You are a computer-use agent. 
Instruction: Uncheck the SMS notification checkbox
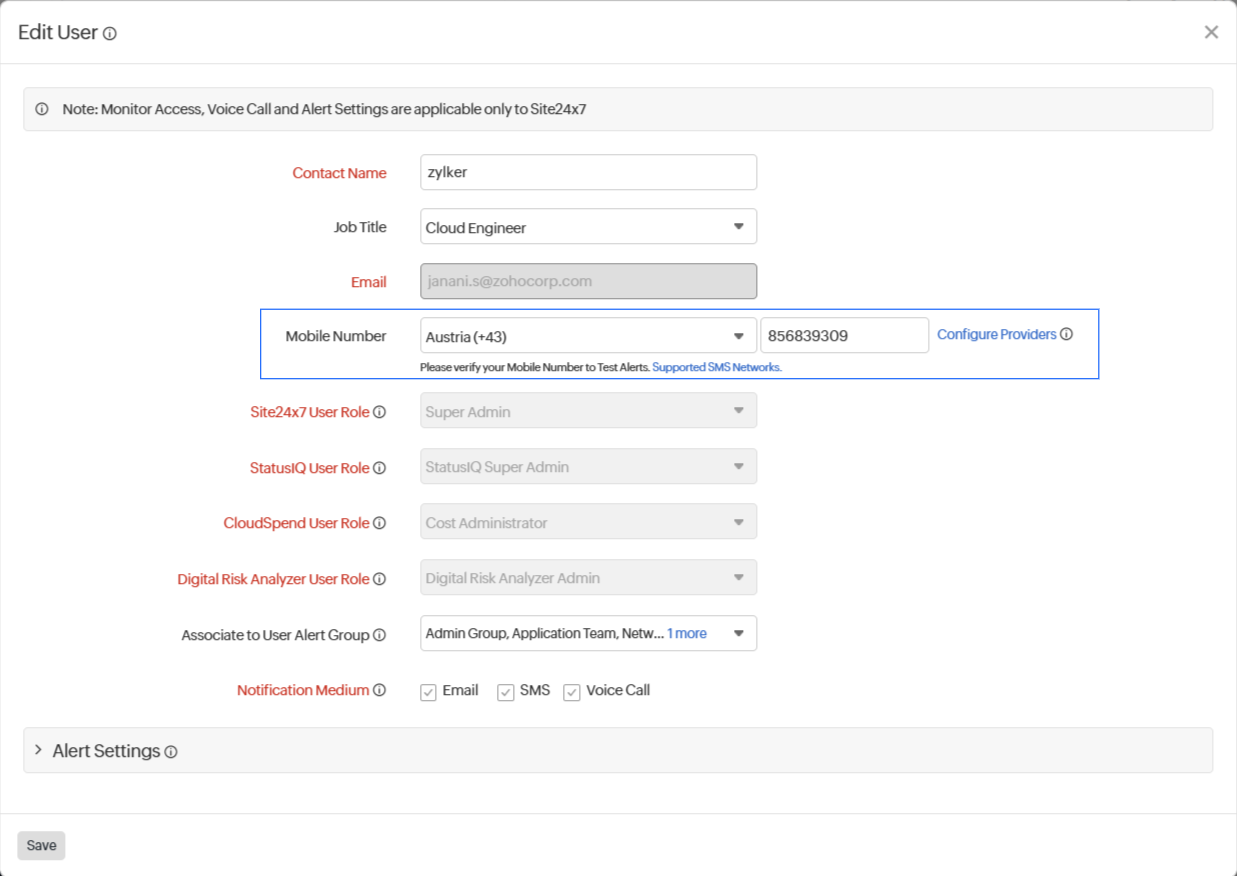[x=506, y=692]
